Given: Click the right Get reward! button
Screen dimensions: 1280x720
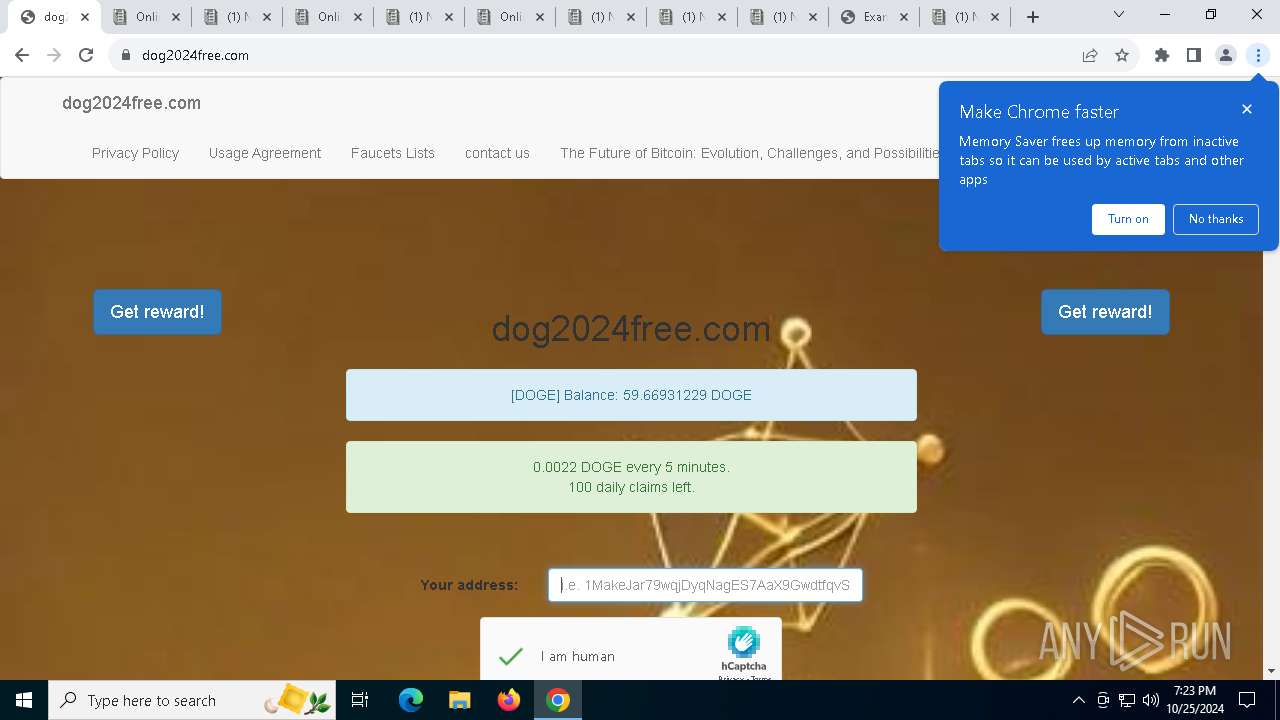Looking at the screenshot, I should 1105,312.
